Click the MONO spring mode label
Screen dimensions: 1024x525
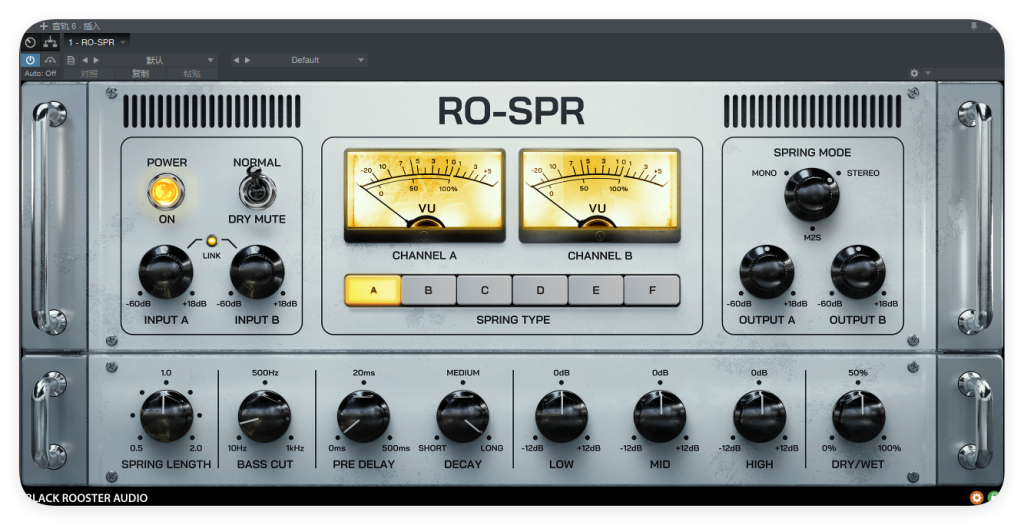[x=764, y=173]
